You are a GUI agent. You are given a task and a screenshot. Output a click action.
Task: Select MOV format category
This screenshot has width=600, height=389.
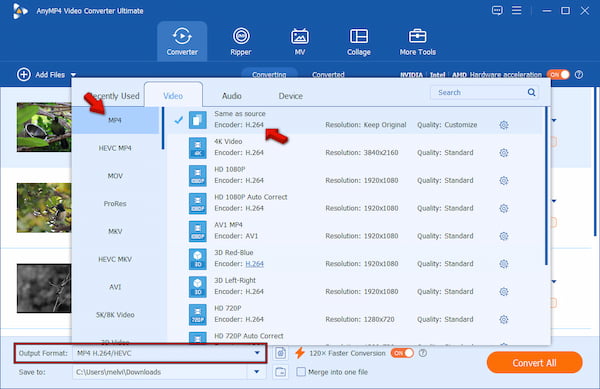click(115, 176)
